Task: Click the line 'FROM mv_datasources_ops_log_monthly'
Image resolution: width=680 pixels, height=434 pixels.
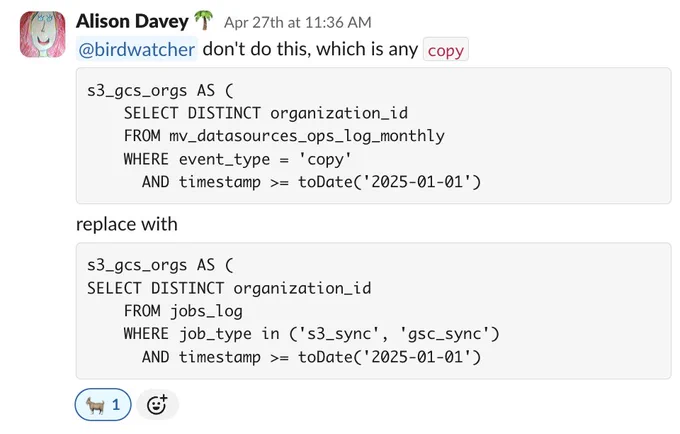Action: coord(284,136)
